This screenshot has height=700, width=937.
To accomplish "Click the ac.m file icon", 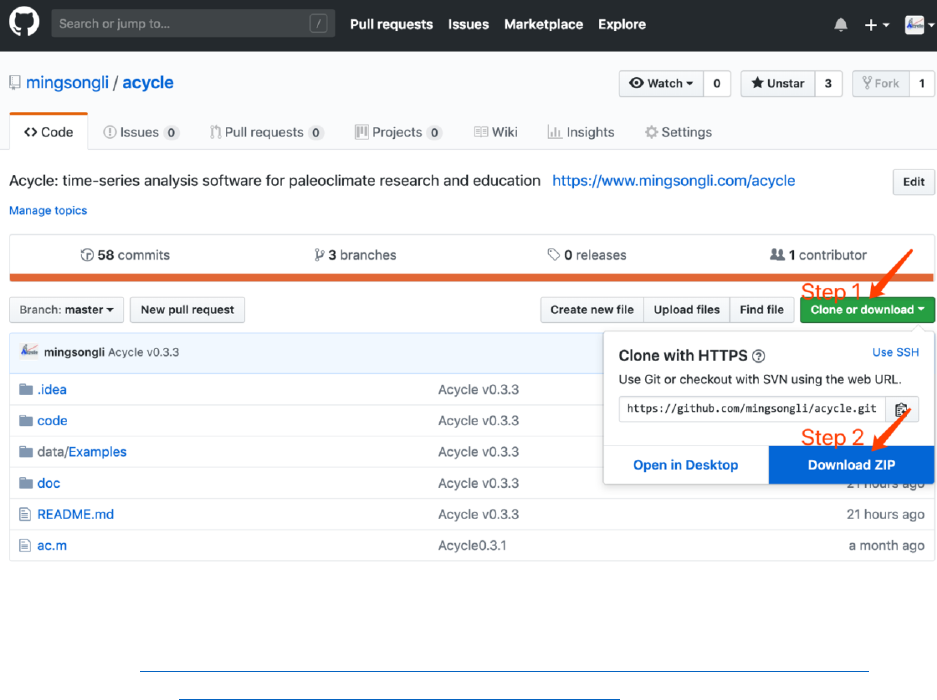I will (26, 546).
